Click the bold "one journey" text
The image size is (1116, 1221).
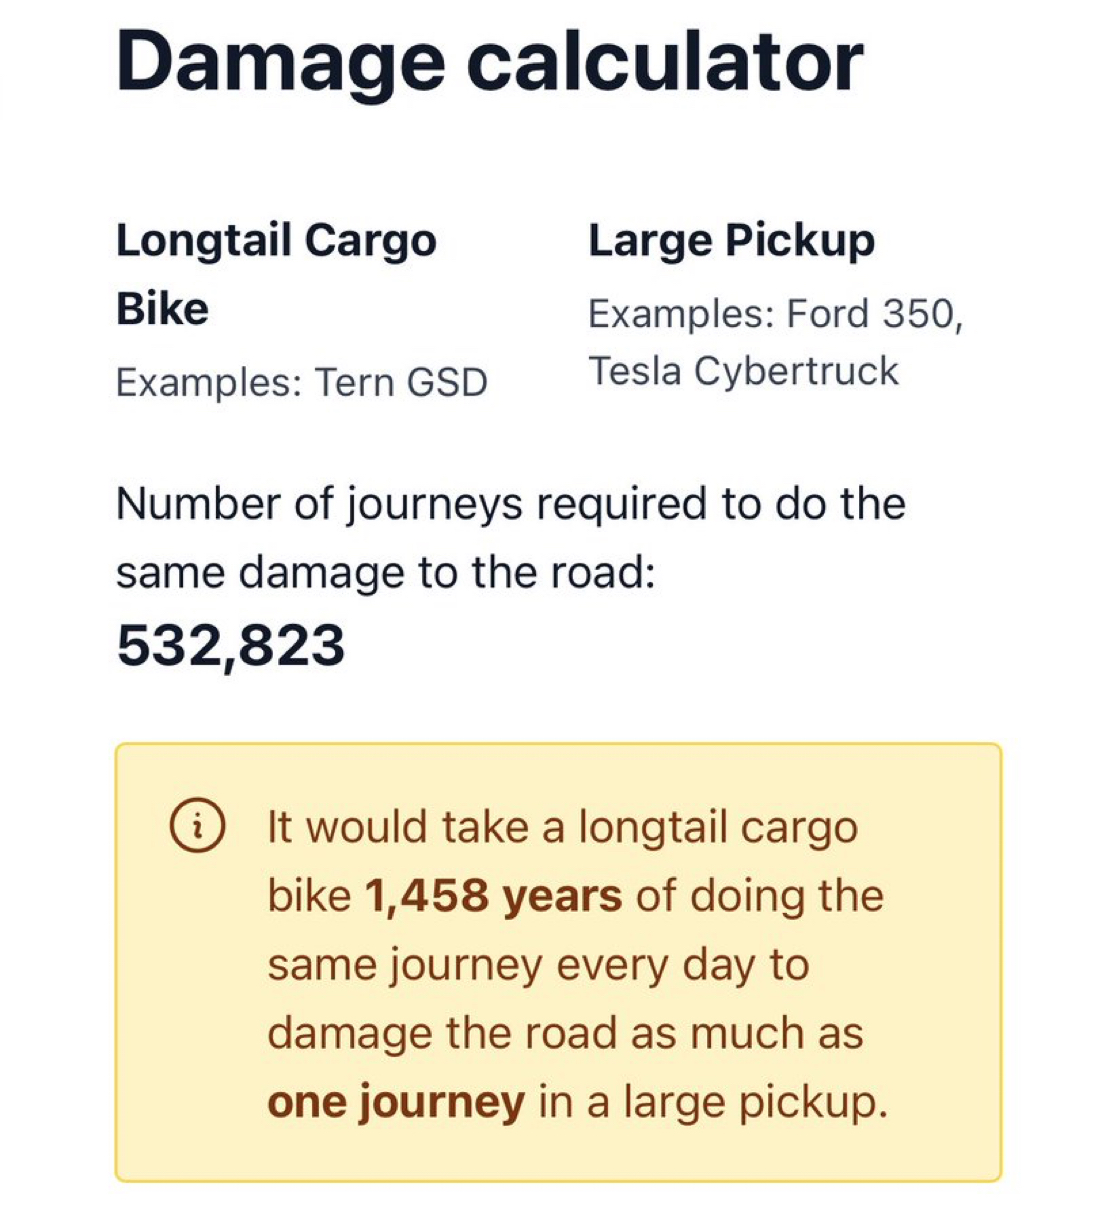point(396,1102)
